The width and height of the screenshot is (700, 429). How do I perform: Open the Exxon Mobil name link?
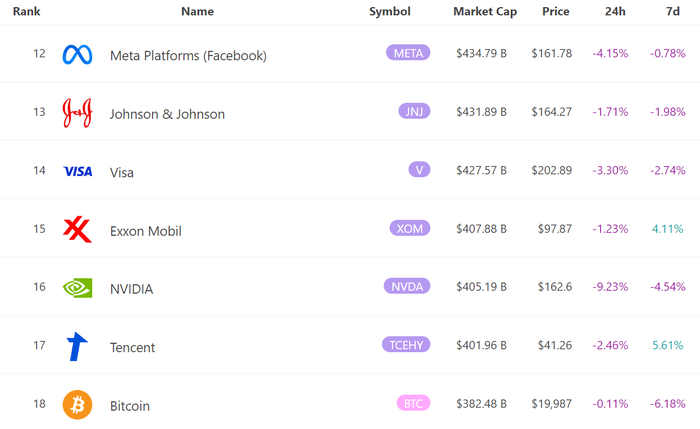pyautogui.click(x=146, y=231)
